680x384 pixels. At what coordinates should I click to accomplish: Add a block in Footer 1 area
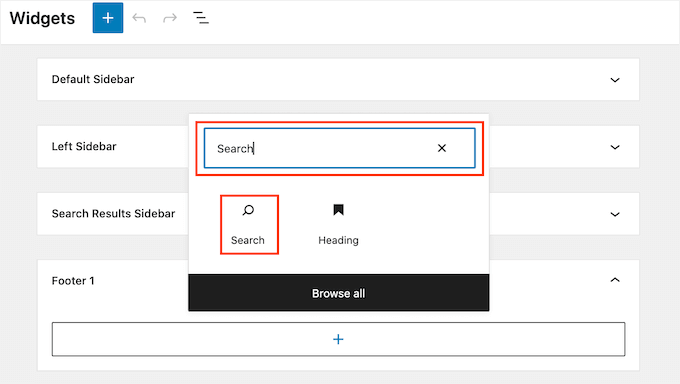tap(338, 339)
